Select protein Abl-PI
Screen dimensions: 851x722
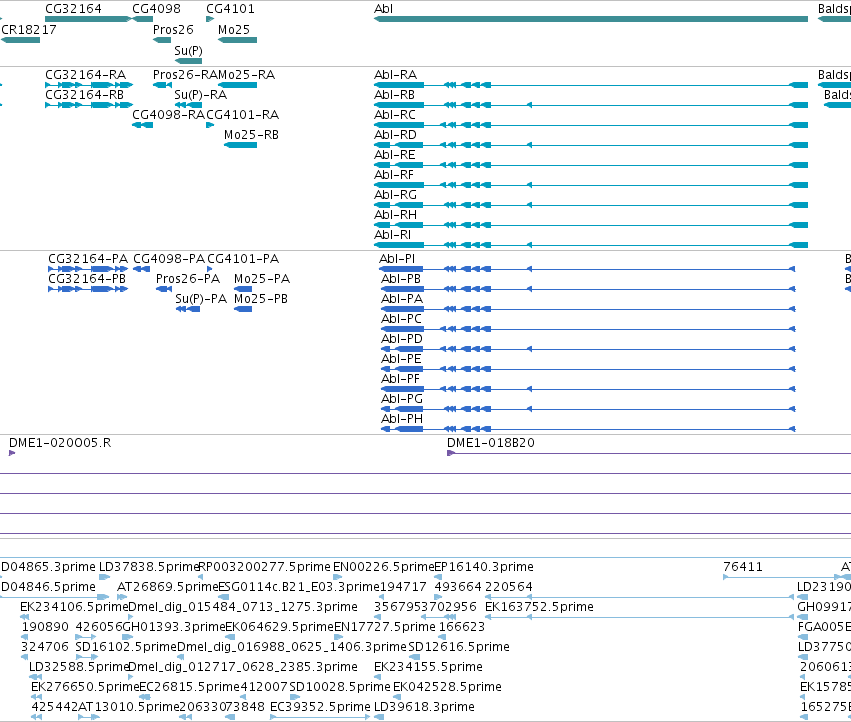(397, 258)
